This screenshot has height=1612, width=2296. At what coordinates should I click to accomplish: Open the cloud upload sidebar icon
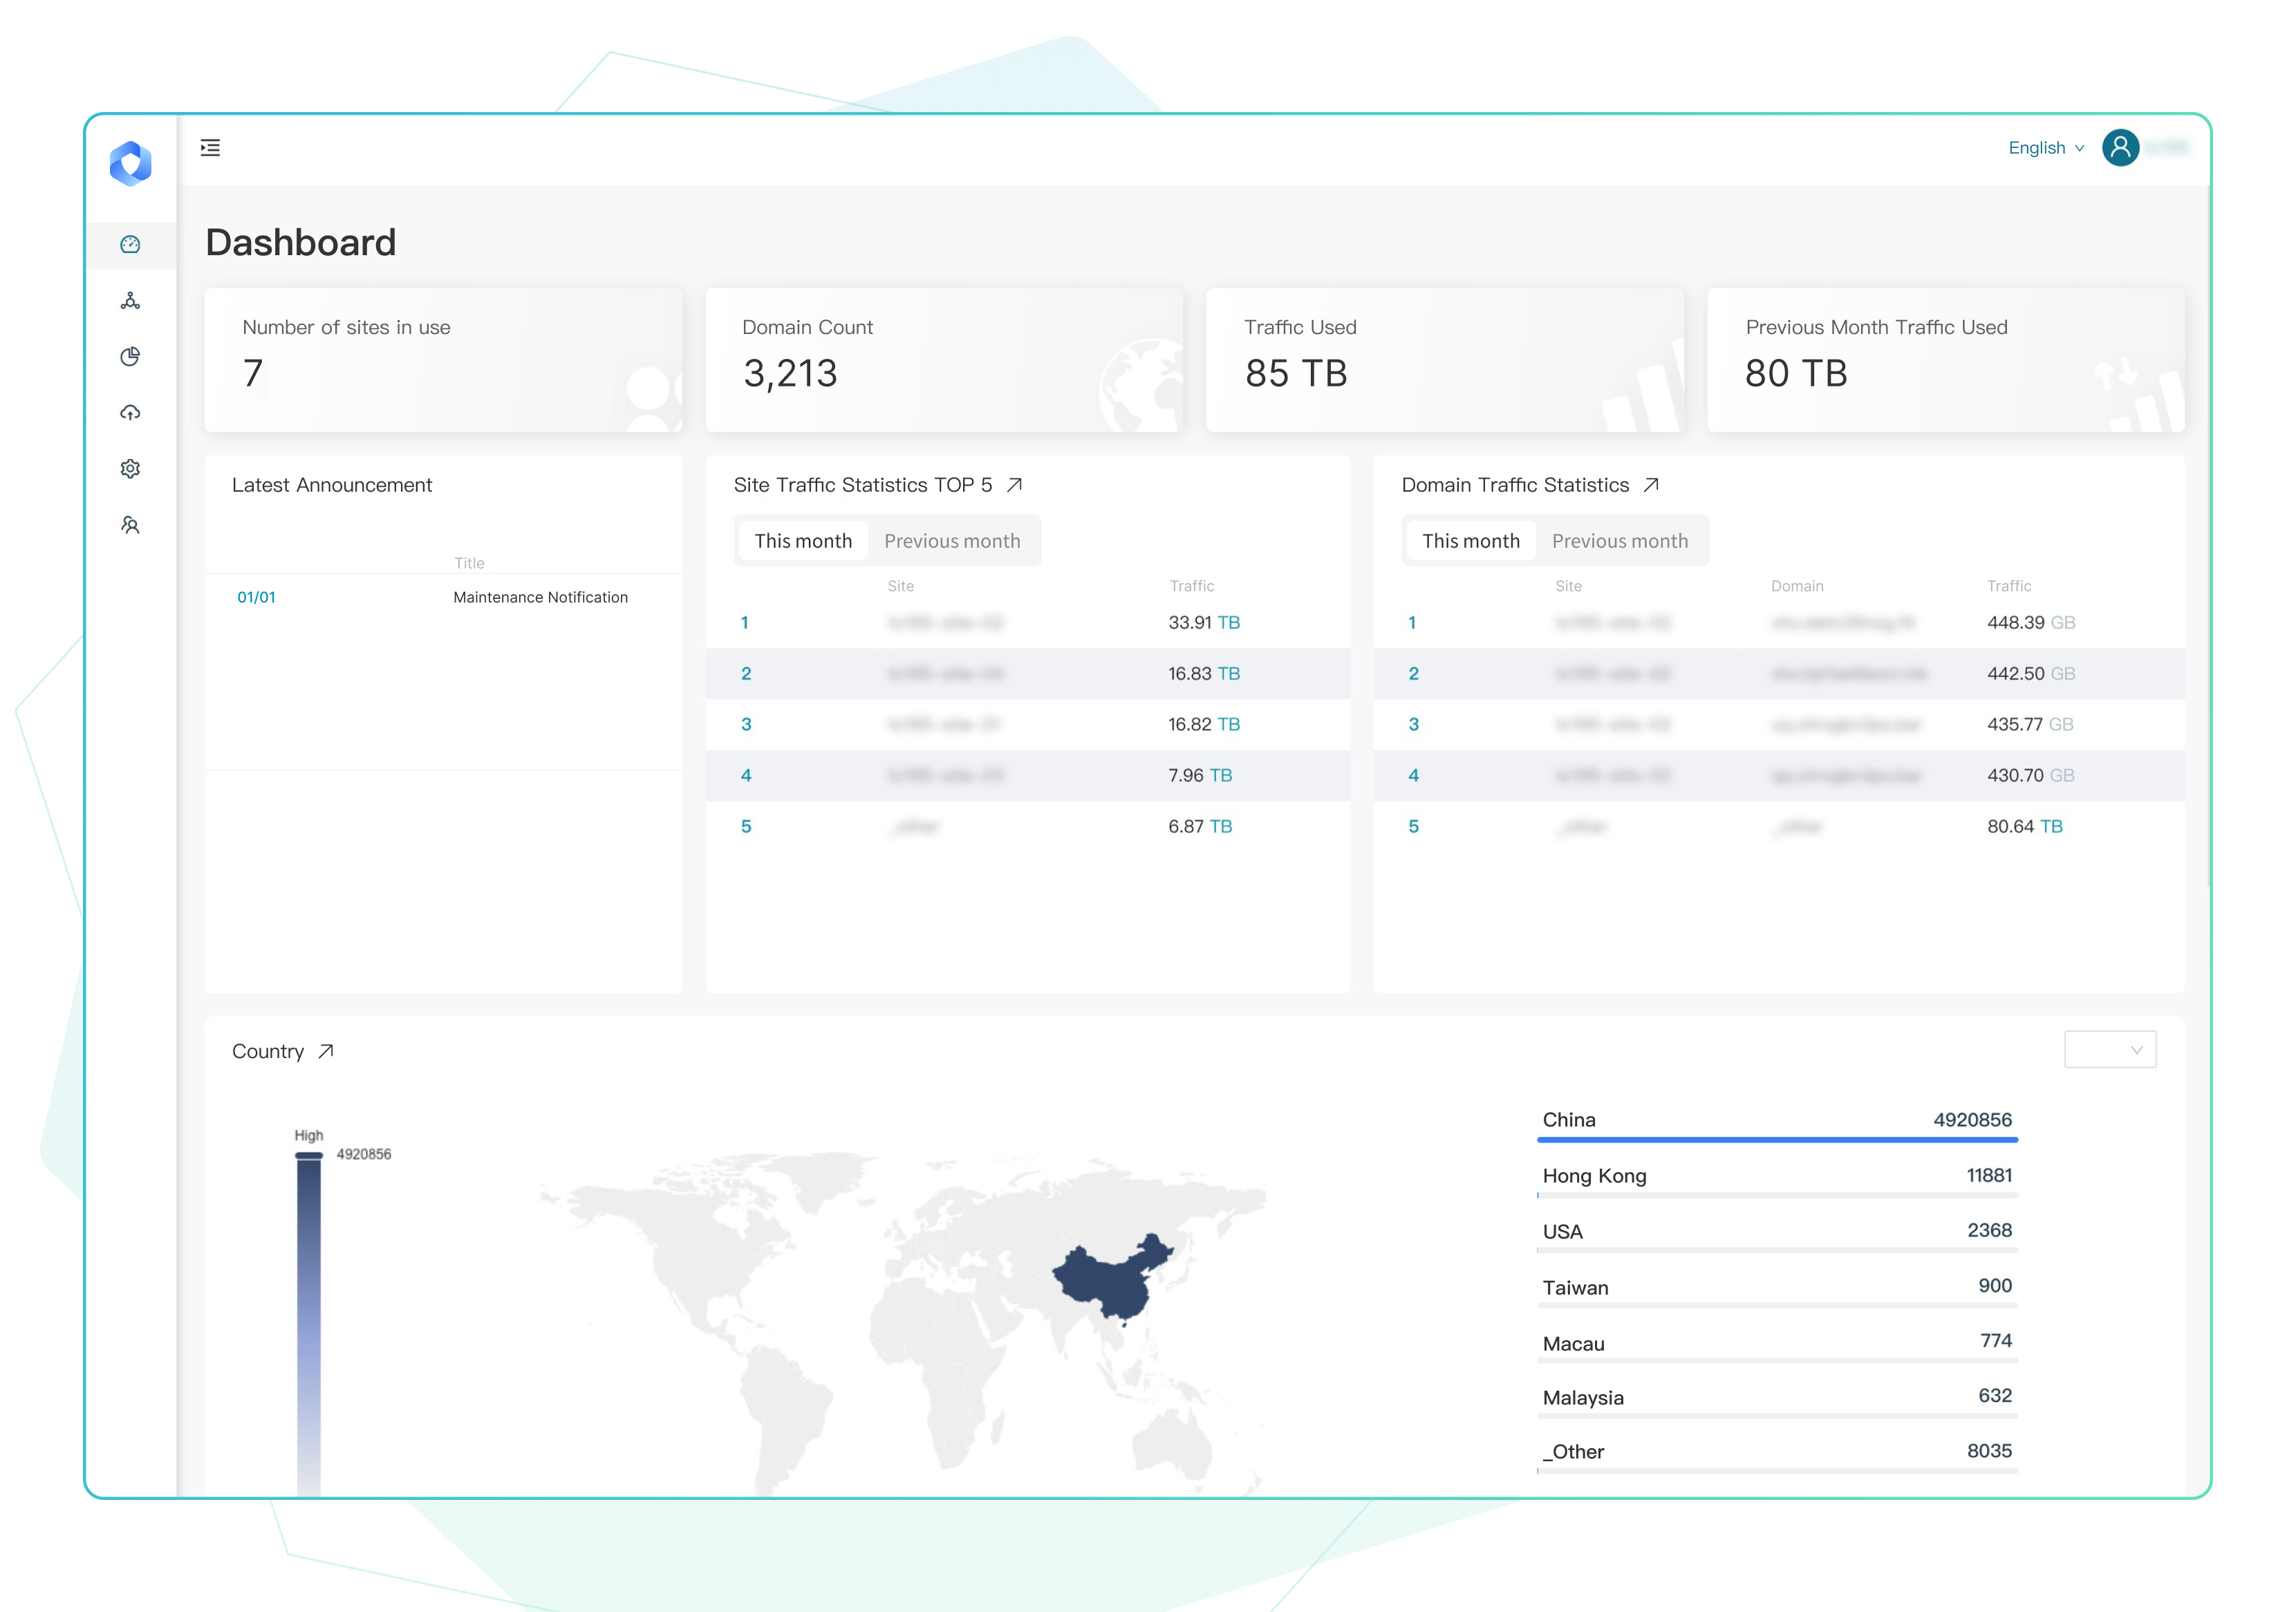coord(130,413)
